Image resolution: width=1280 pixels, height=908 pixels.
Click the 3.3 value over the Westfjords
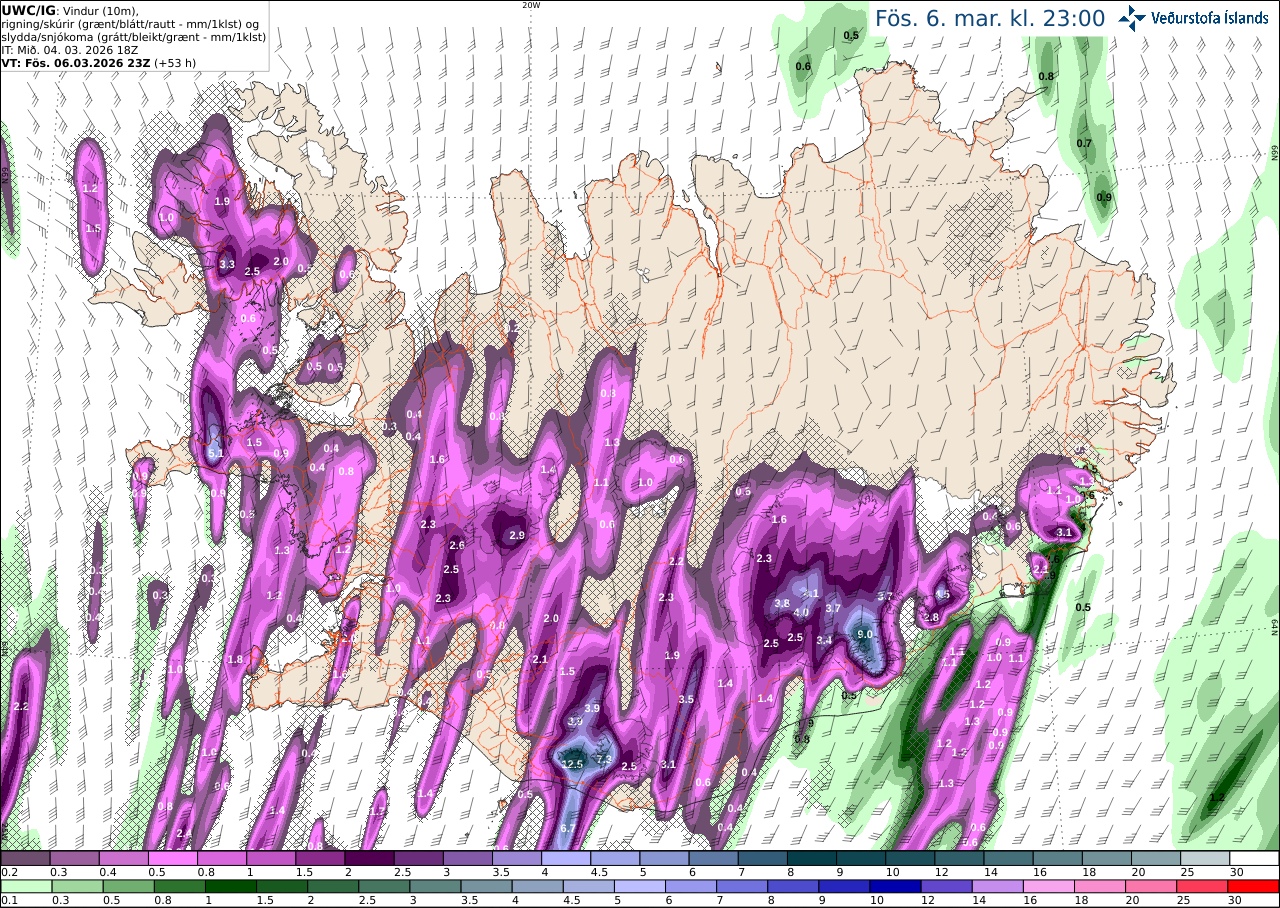pos(227,265)
